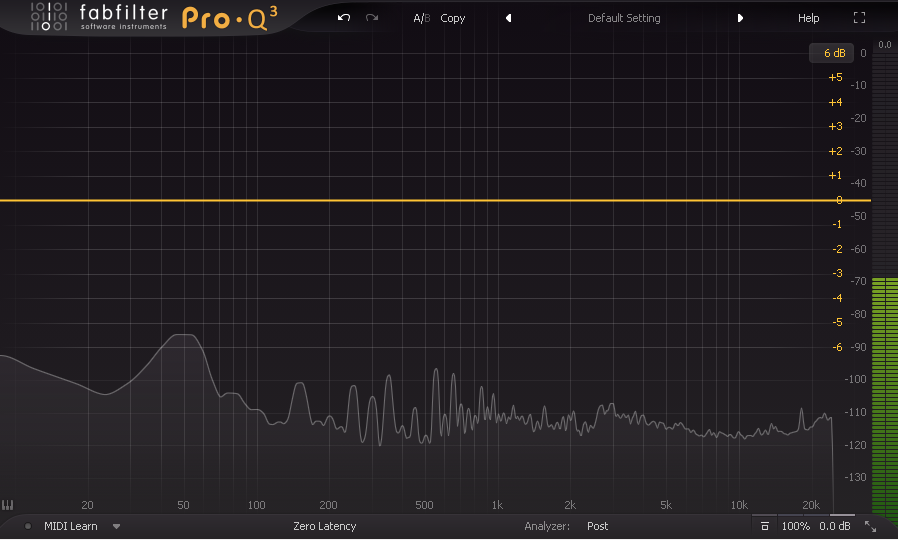Click the 0.0 peak level readout
The width and height of the screenshot is (898, 540).
885,45
